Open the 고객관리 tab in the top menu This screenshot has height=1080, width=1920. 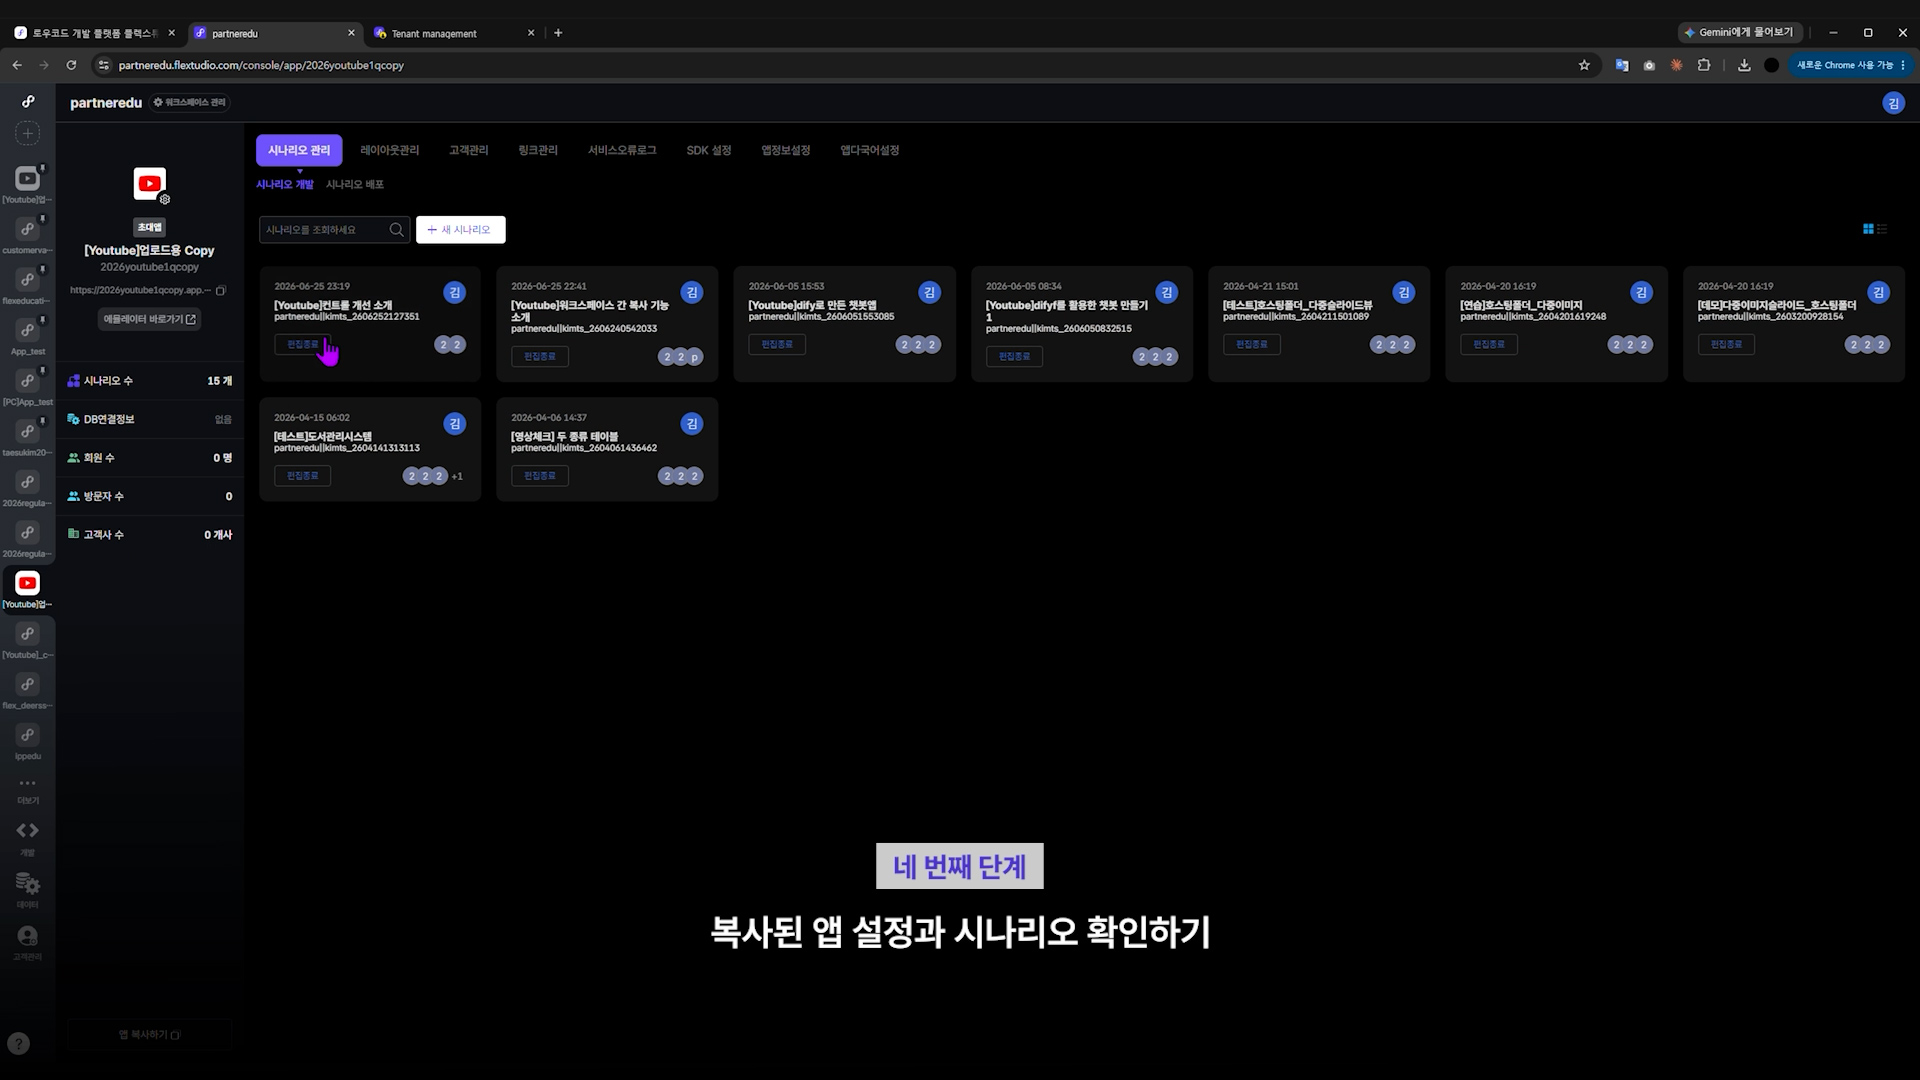(x=468, y=150)
